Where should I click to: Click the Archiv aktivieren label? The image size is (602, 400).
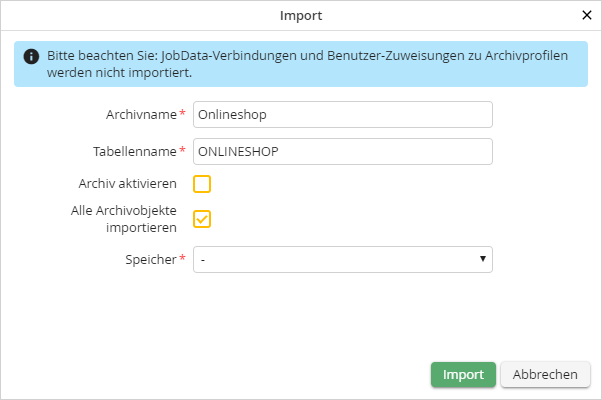(x=128, y=184)
